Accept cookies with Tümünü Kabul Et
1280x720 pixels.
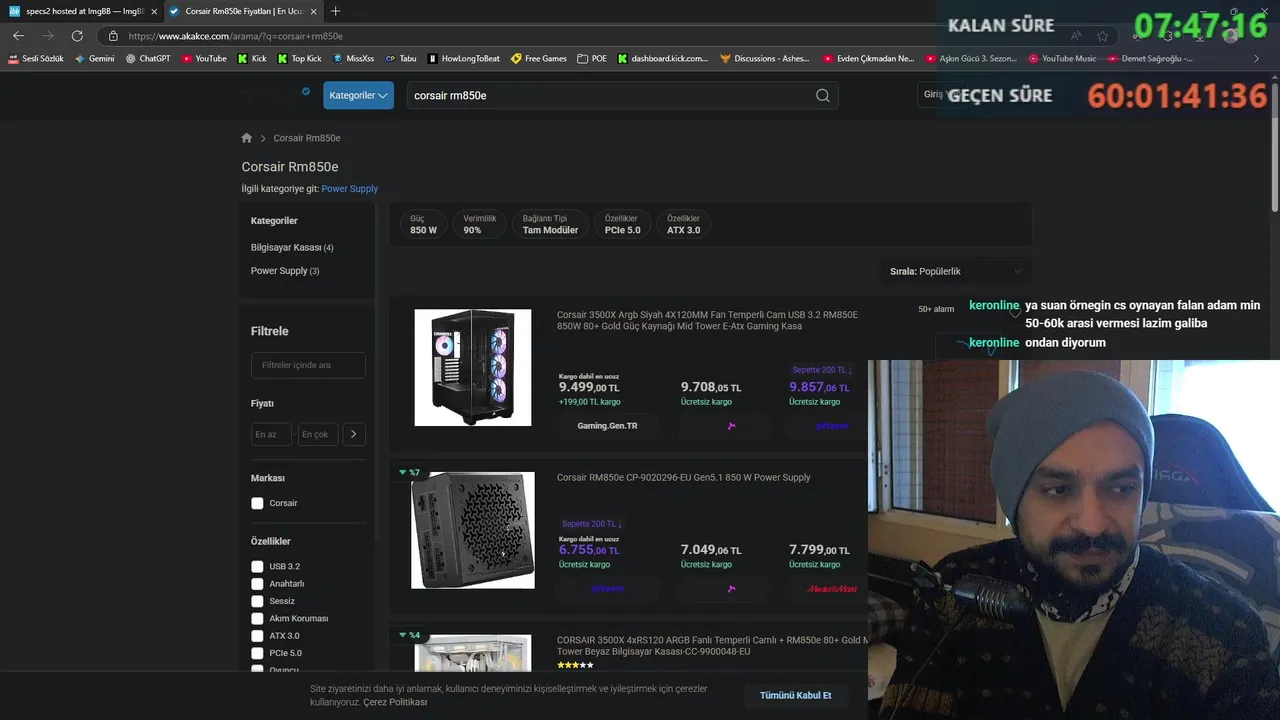[x=795, y=695]
